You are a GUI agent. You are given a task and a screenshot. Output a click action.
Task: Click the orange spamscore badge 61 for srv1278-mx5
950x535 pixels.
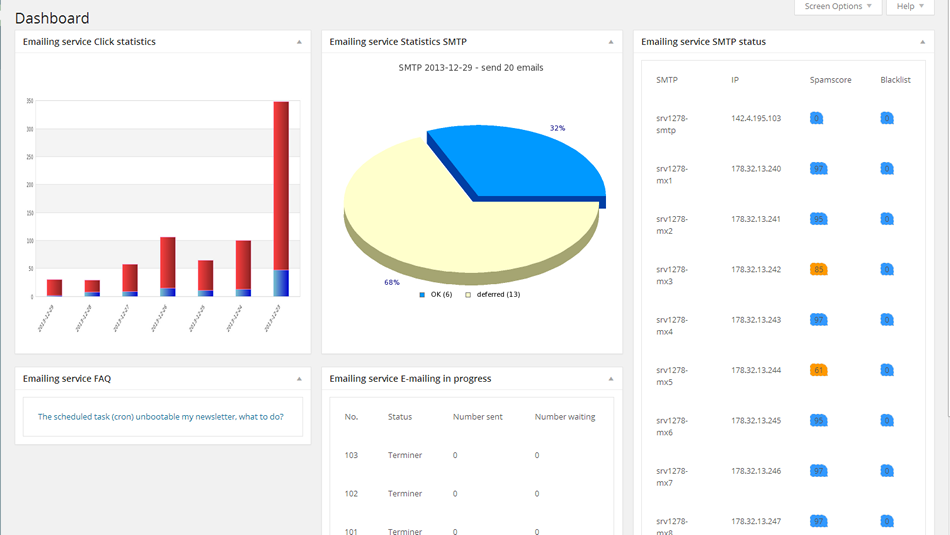coord(819,370)
